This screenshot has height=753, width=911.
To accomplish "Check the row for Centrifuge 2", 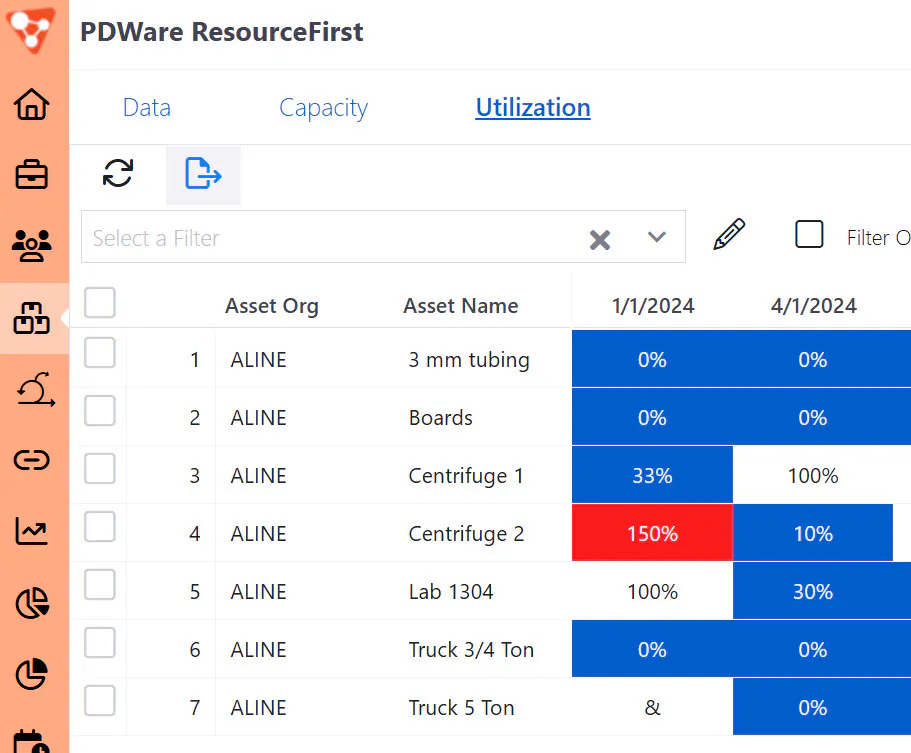I will click(x=99, y=526).
